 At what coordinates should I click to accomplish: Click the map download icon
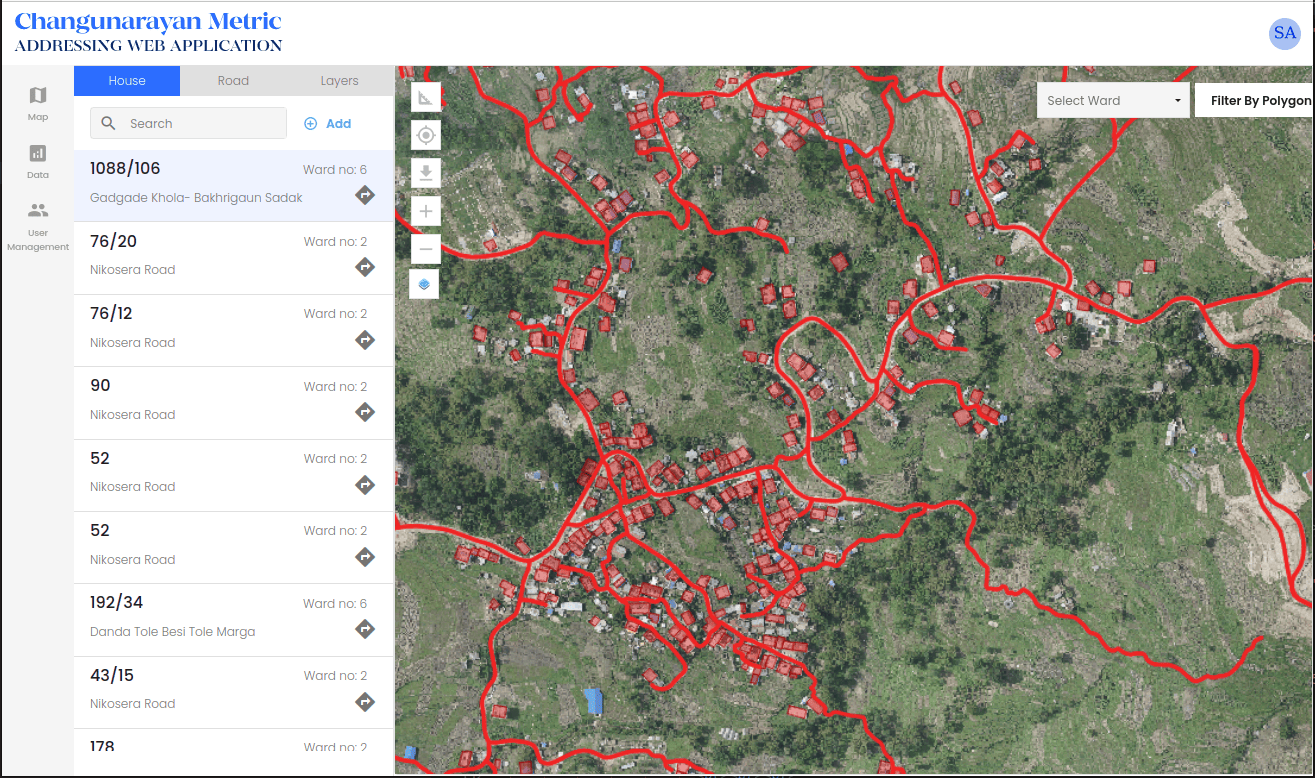[426, 173]
